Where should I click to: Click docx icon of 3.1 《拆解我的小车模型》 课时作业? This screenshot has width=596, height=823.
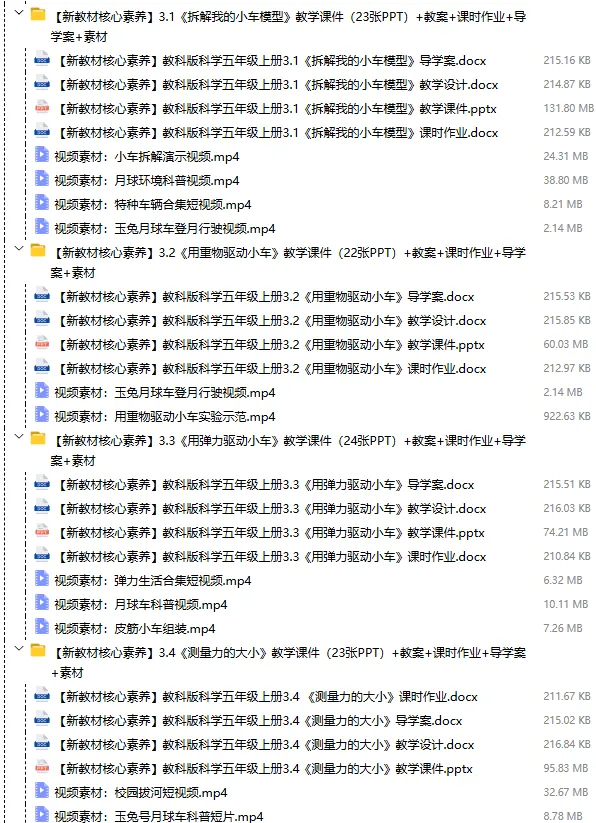click(41, 131)
